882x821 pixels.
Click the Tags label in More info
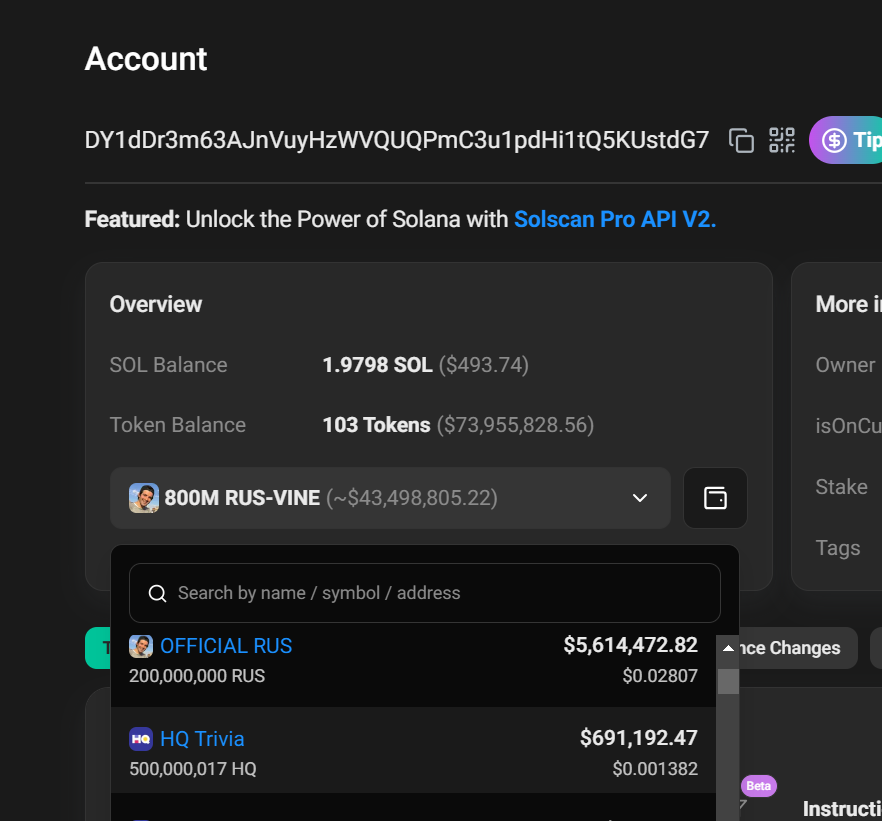point(838,548)
